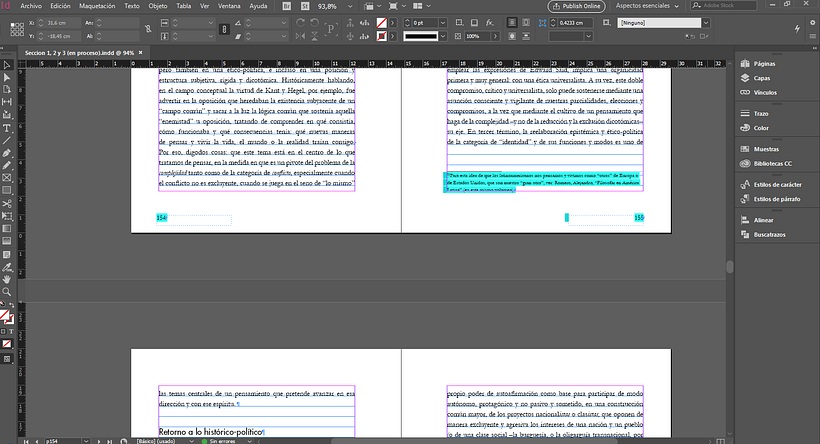Image resolution: width=820 pixels, height=444 pixels.
Task: Toggle the swap fill and stroke arrow
Action: [12, 305]
